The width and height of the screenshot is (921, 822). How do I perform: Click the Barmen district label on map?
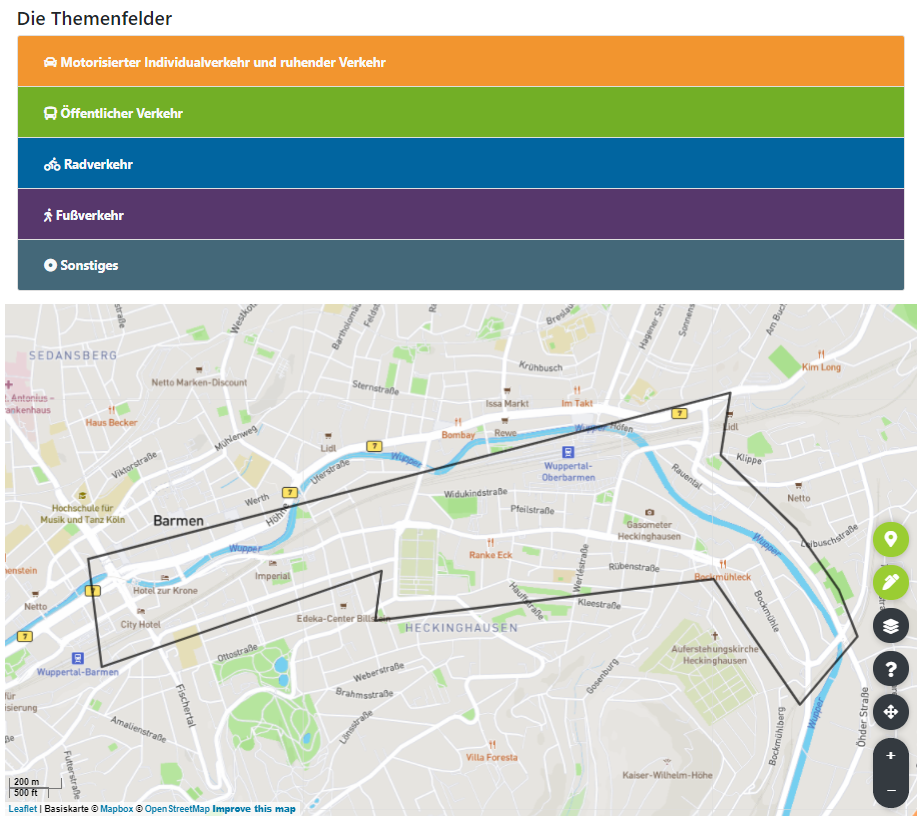click(179, 521)
